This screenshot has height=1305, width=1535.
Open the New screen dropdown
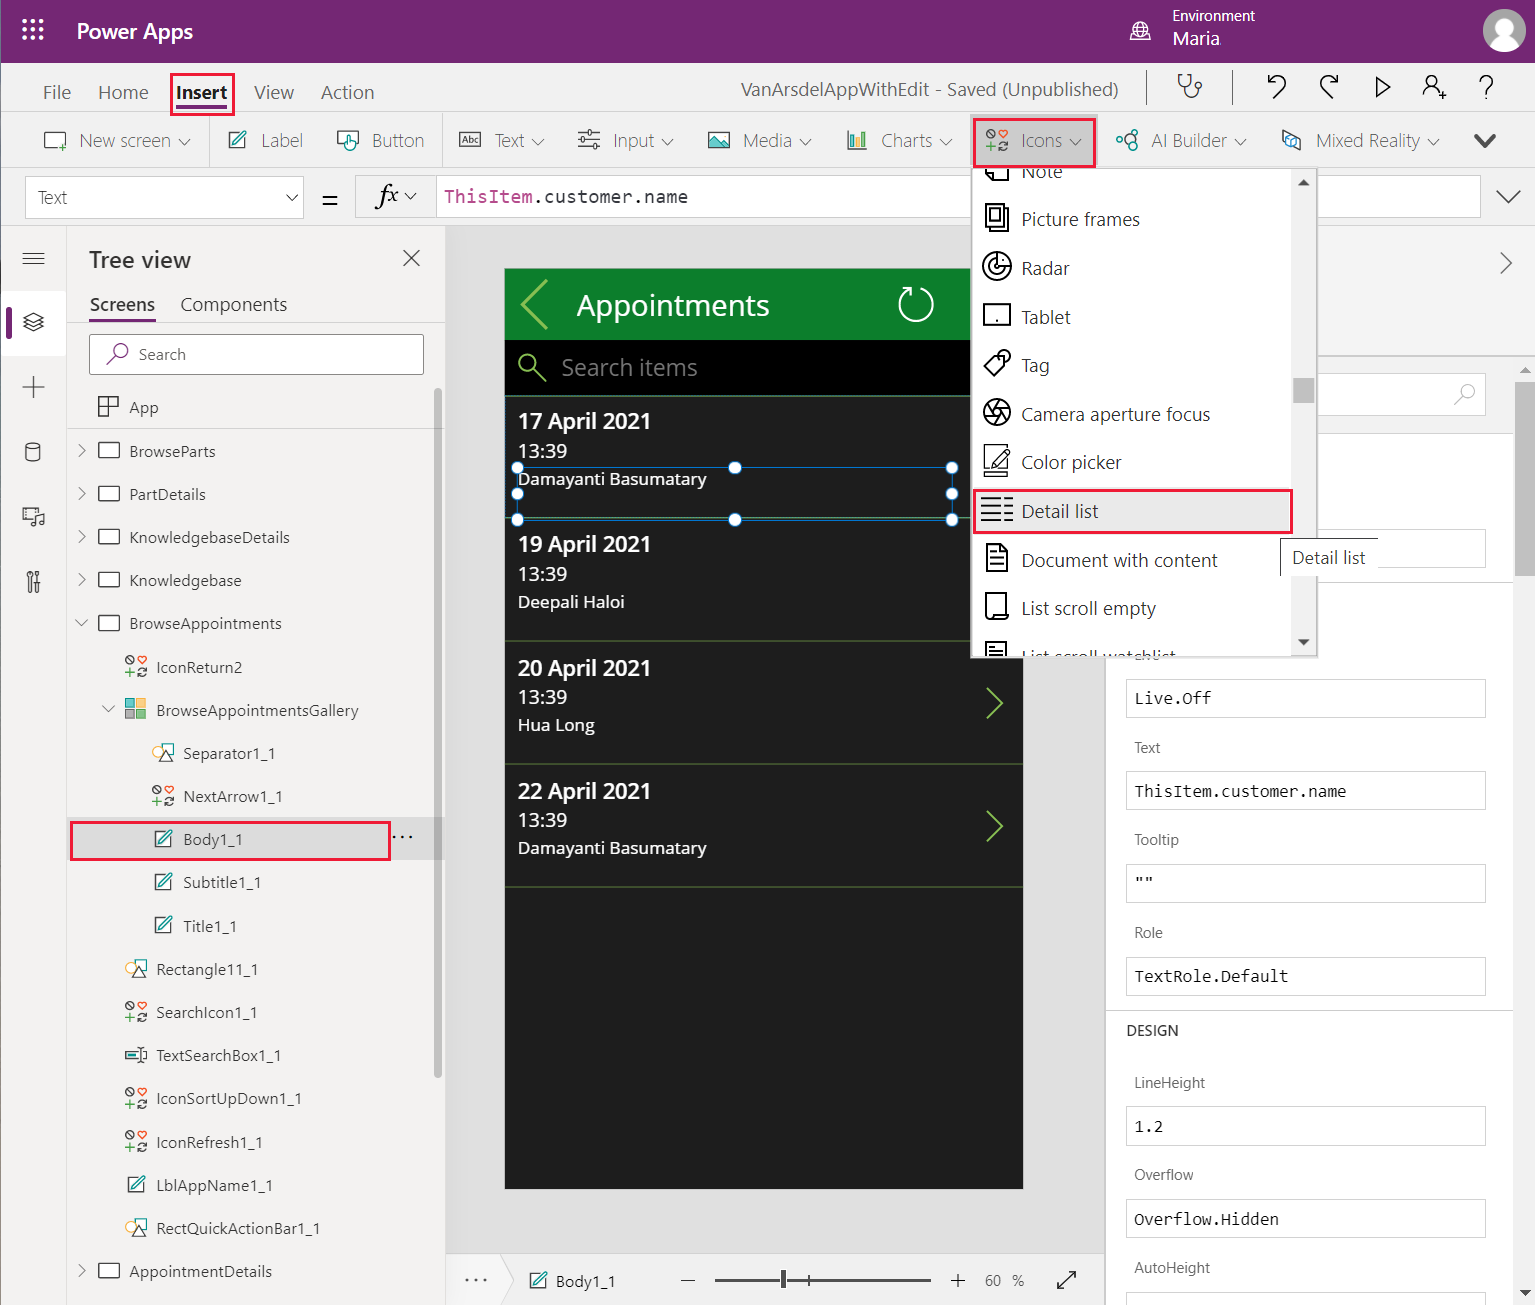point(117,140)
